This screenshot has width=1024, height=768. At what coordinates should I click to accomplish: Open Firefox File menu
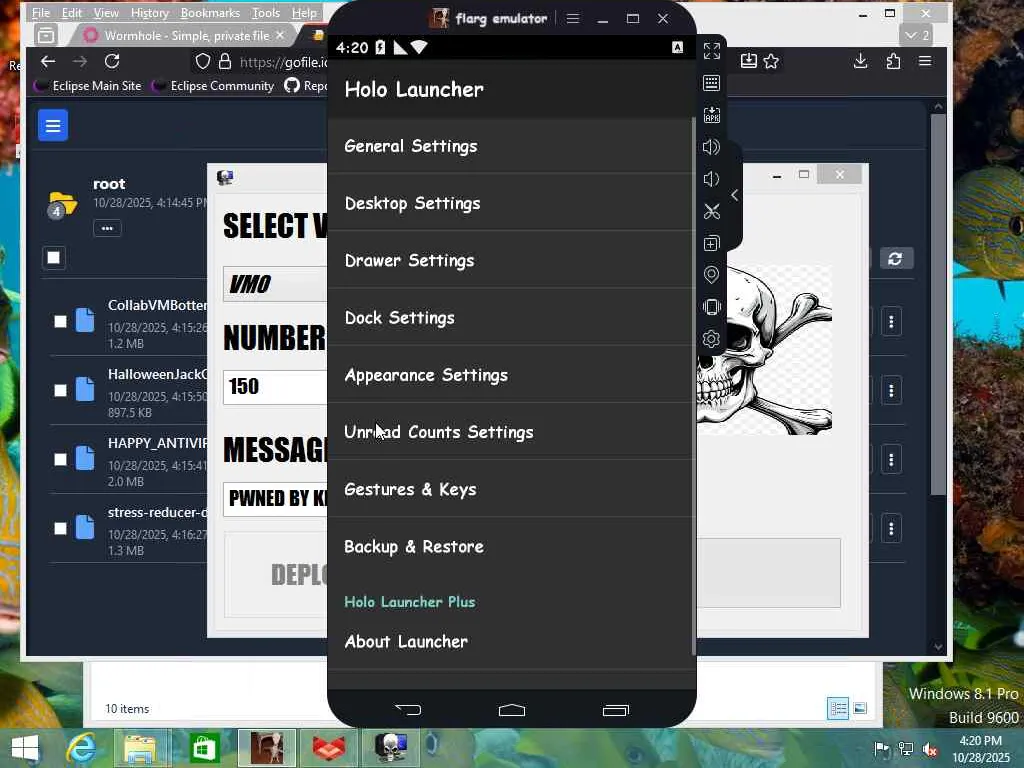[40, 12]
